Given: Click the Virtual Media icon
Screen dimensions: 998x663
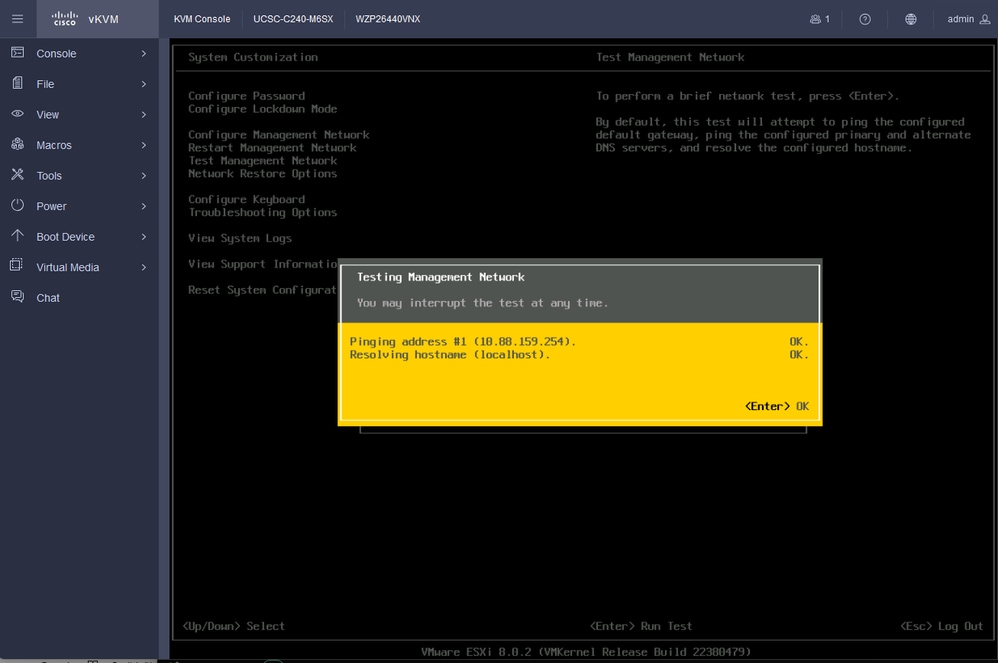Looking at the screenshot, I should point(17,266).
